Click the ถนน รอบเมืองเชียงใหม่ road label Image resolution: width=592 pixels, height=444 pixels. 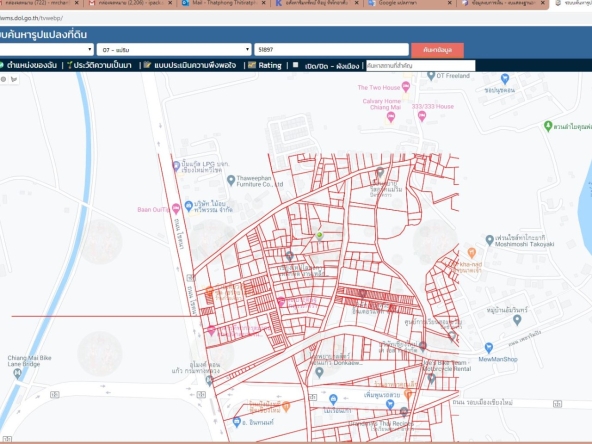pos(483,402)
